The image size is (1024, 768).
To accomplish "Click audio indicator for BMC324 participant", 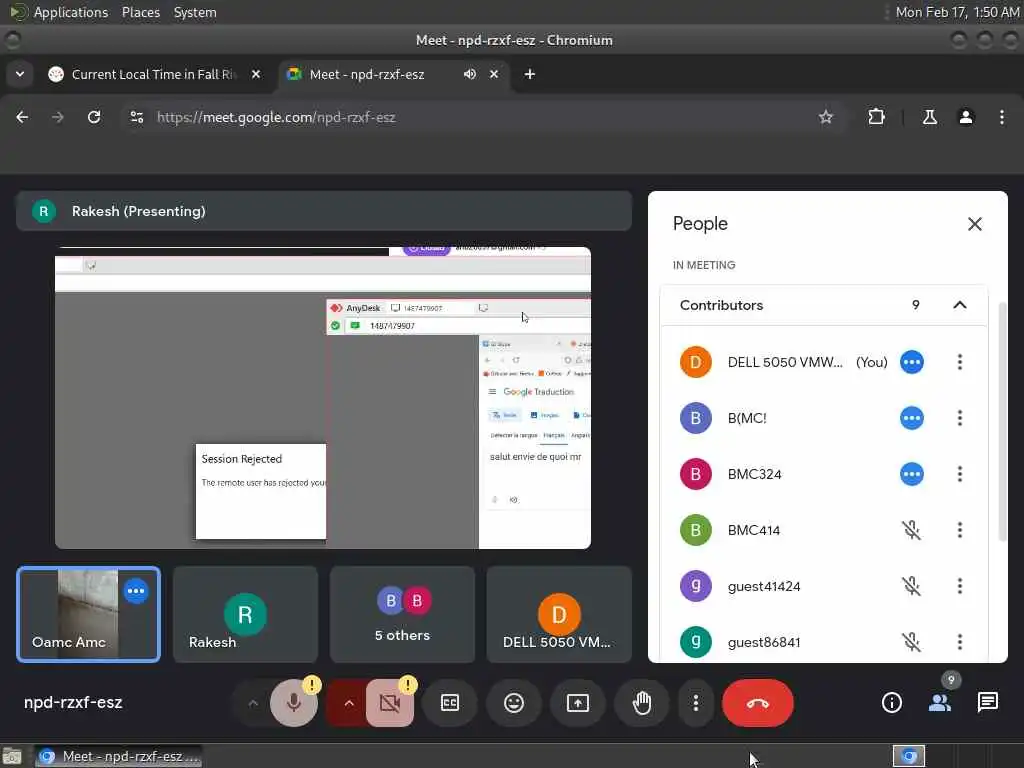I will pyautogui.click(x=912, y=474).
